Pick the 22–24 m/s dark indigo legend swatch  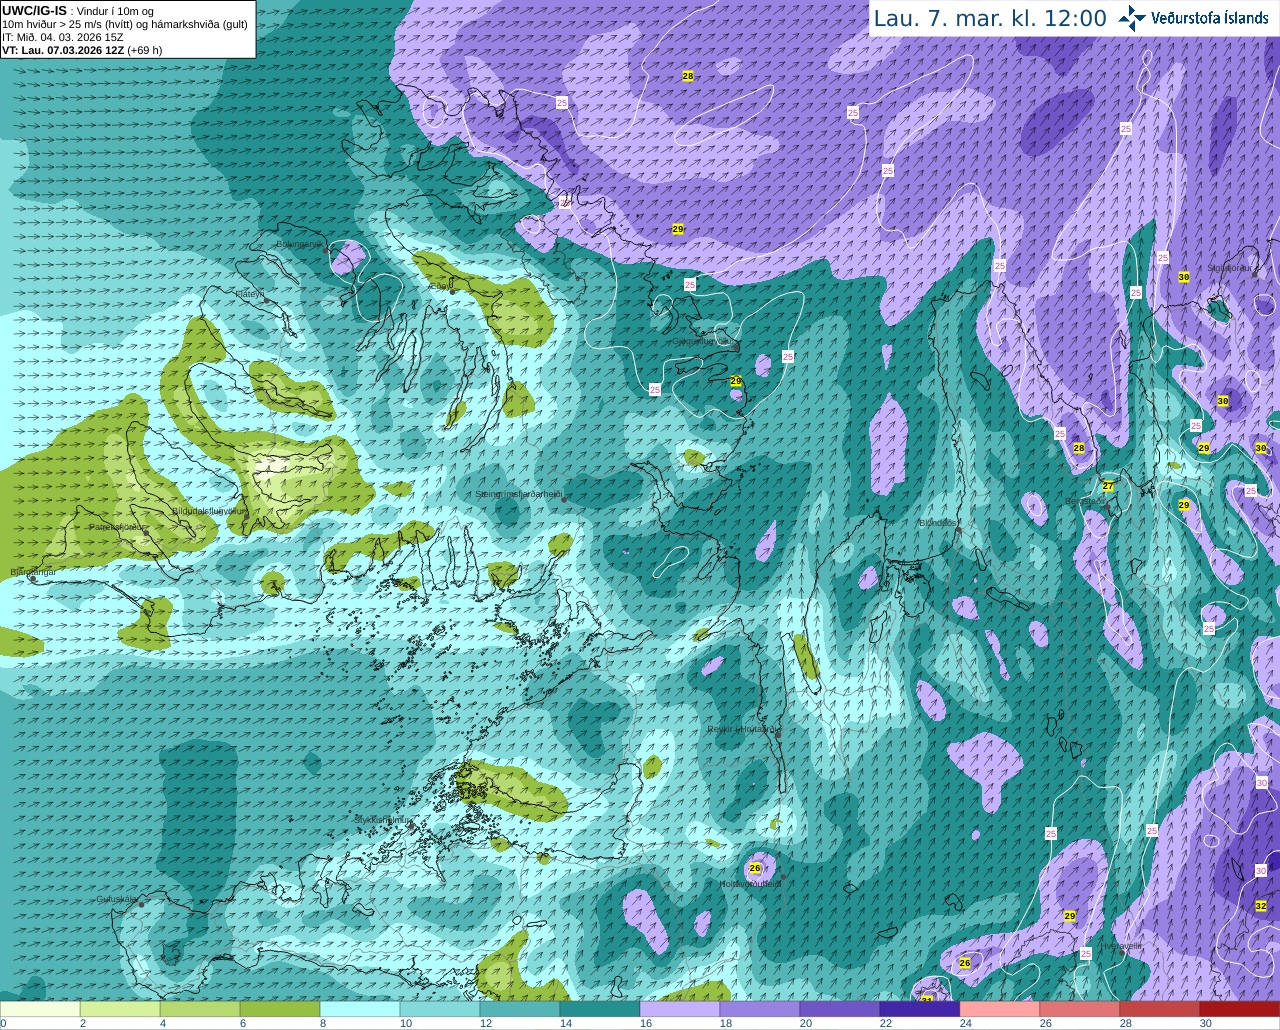point(920,1009)
